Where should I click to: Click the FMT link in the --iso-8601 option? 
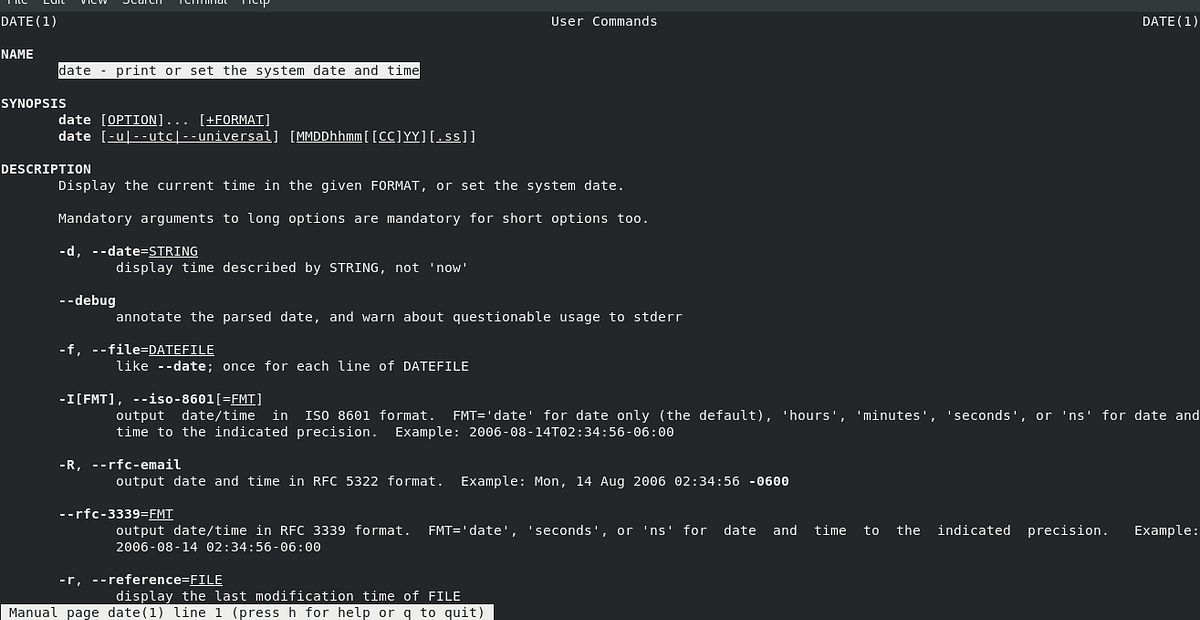pos(243,398)
